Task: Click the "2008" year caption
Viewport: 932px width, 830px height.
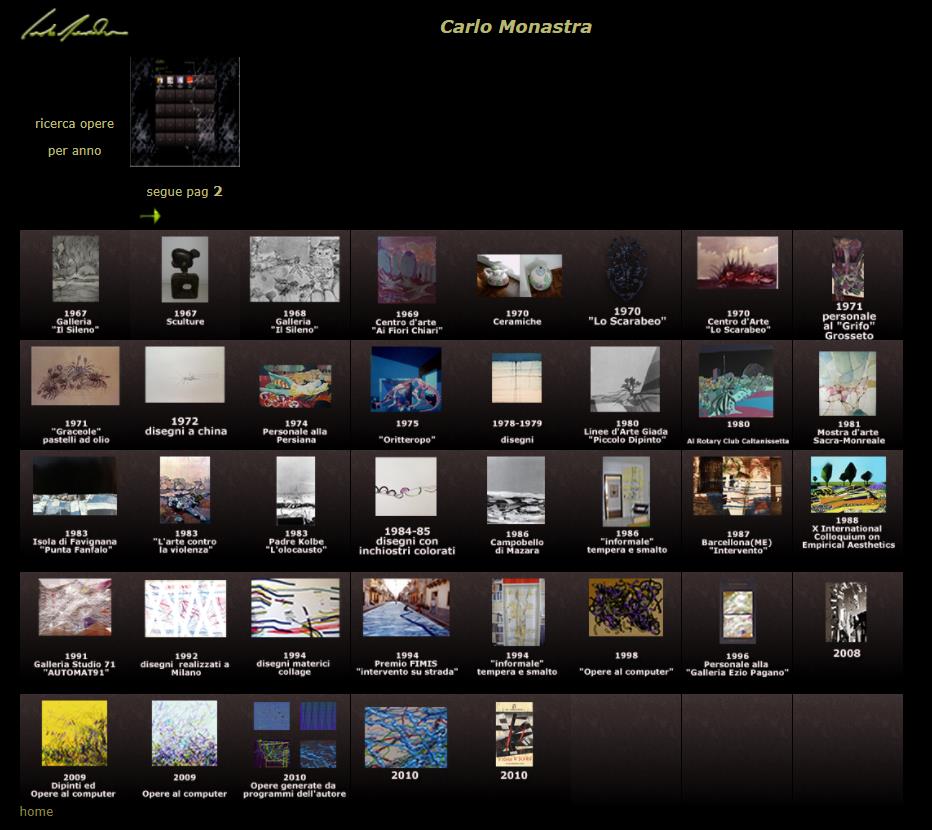Action: 846,653
